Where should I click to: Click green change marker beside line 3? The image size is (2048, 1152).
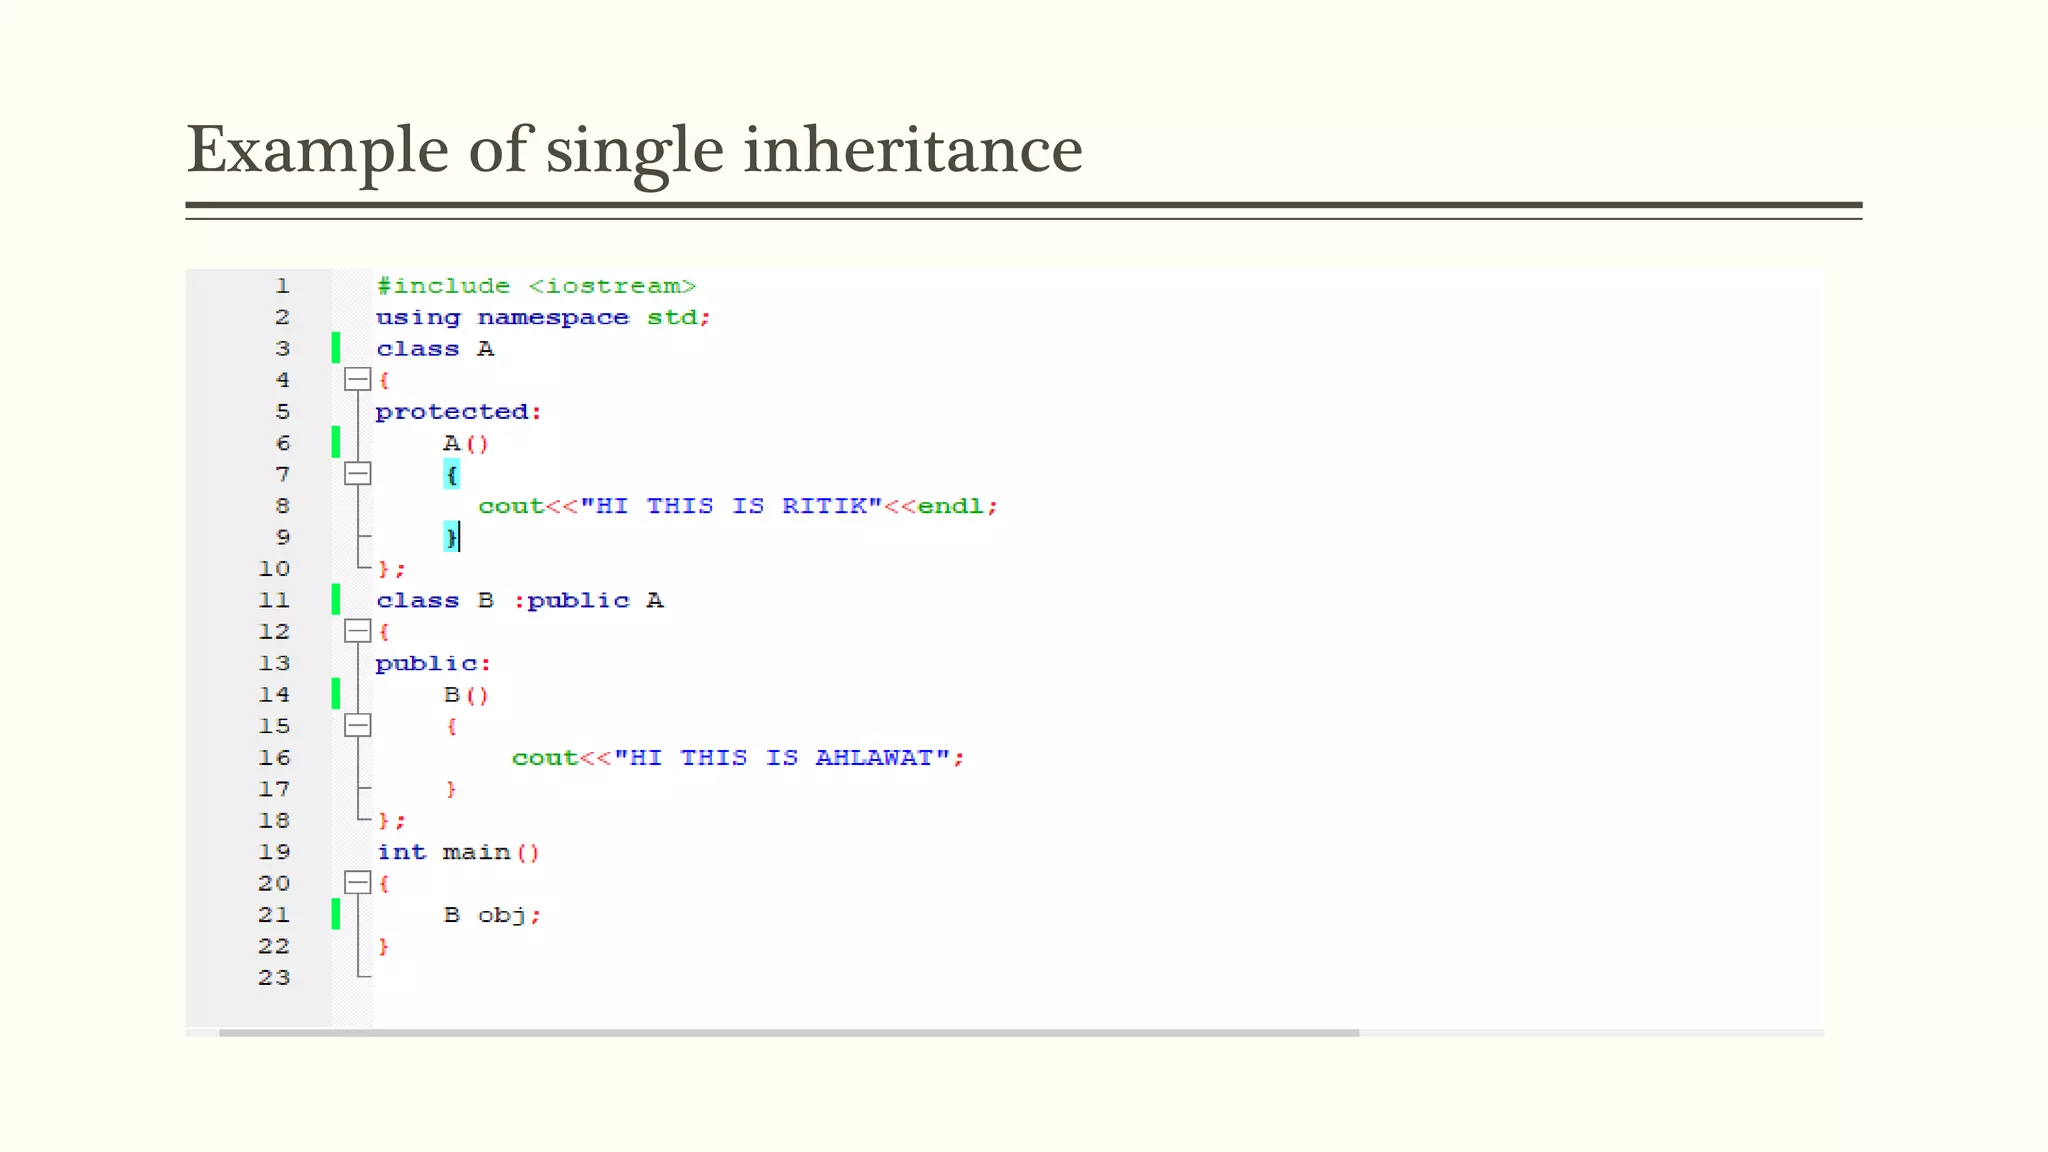[x=336, y=348]
